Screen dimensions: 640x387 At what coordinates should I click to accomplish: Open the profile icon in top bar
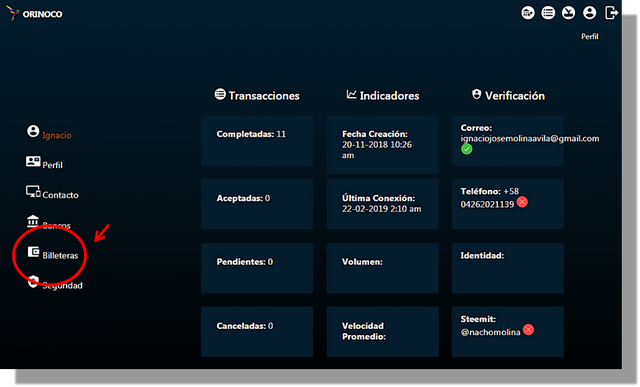point(589,13)
